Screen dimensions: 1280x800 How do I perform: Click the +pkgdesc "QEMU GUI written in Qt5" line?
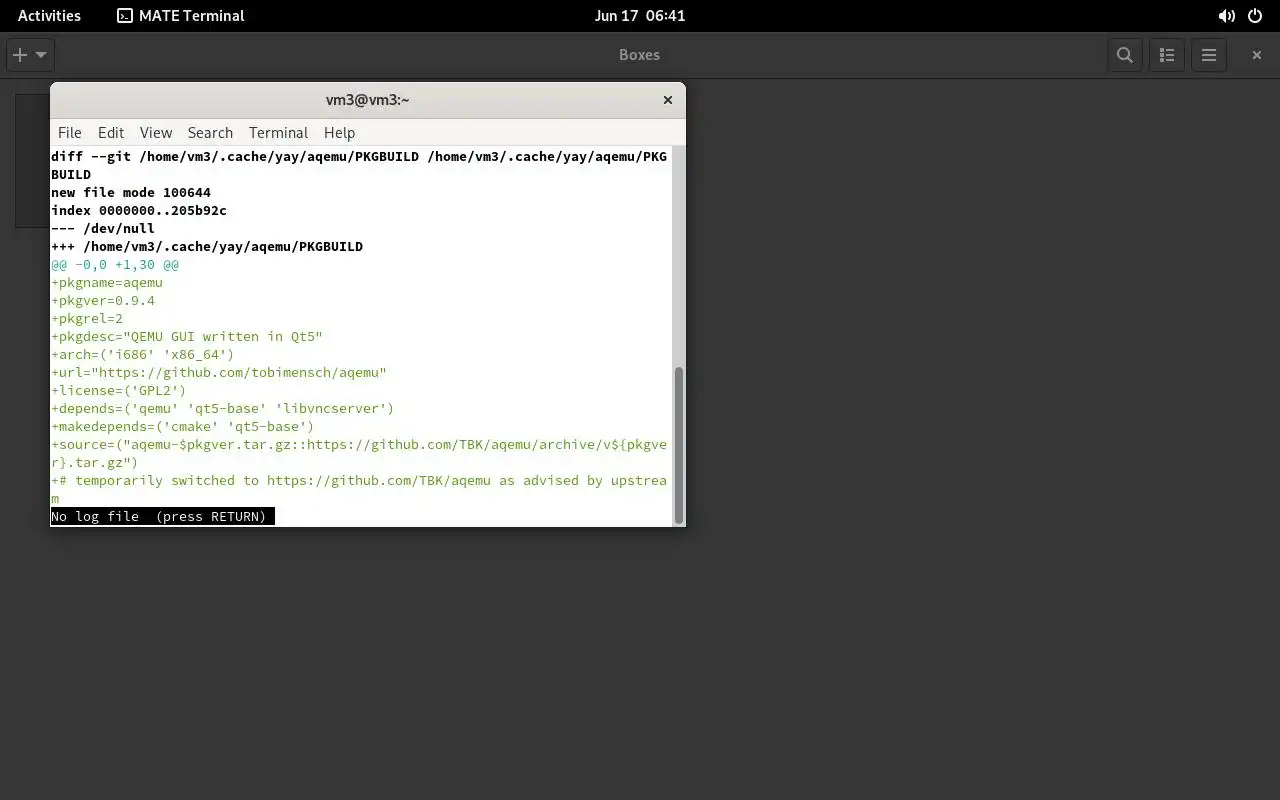point(187,337)
